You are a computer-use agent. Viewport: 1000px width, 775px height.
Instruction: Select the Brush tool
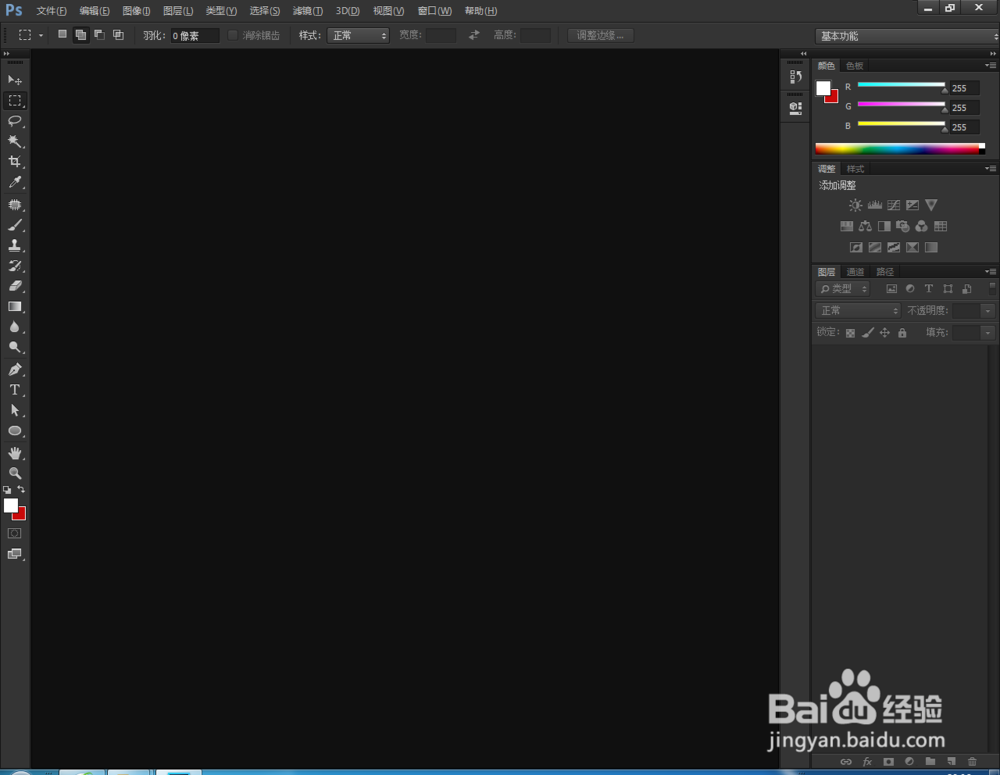15,225
